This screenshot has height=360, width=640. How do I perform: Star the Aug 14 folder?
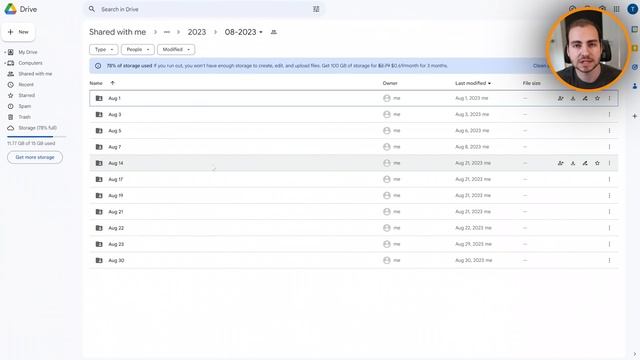(x=597, y=163)
